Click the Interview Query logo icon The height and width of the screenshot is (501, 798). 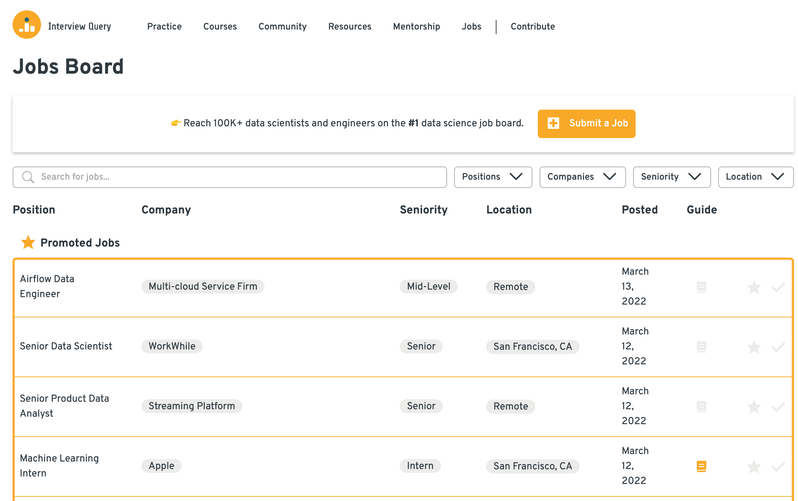point(27,26)
